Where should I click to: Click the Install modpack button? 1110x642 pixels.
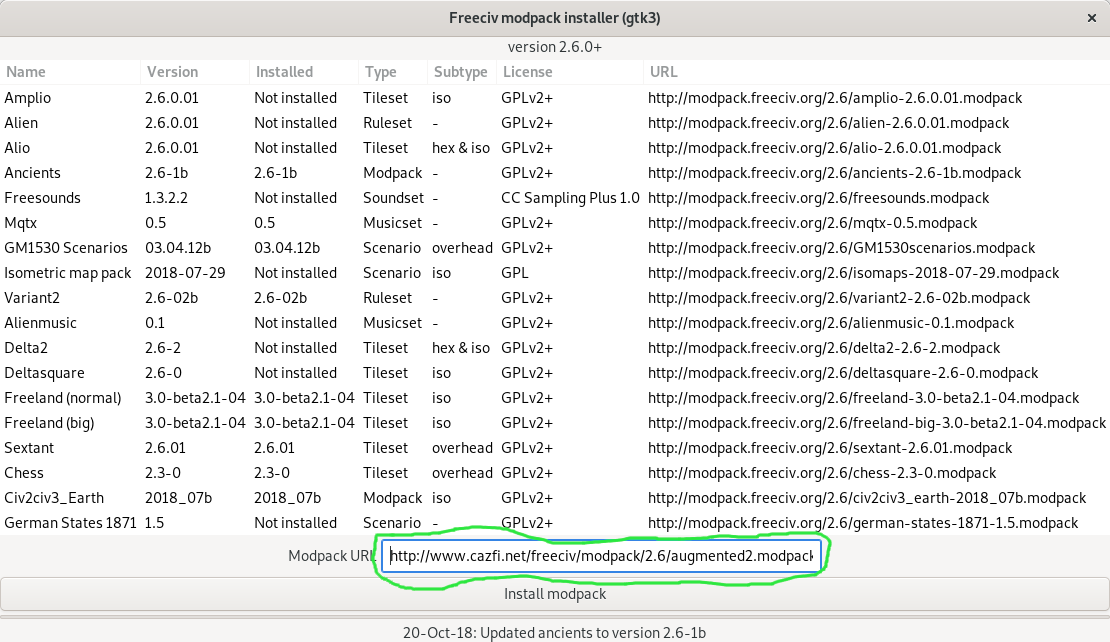(x=554, y=594)
